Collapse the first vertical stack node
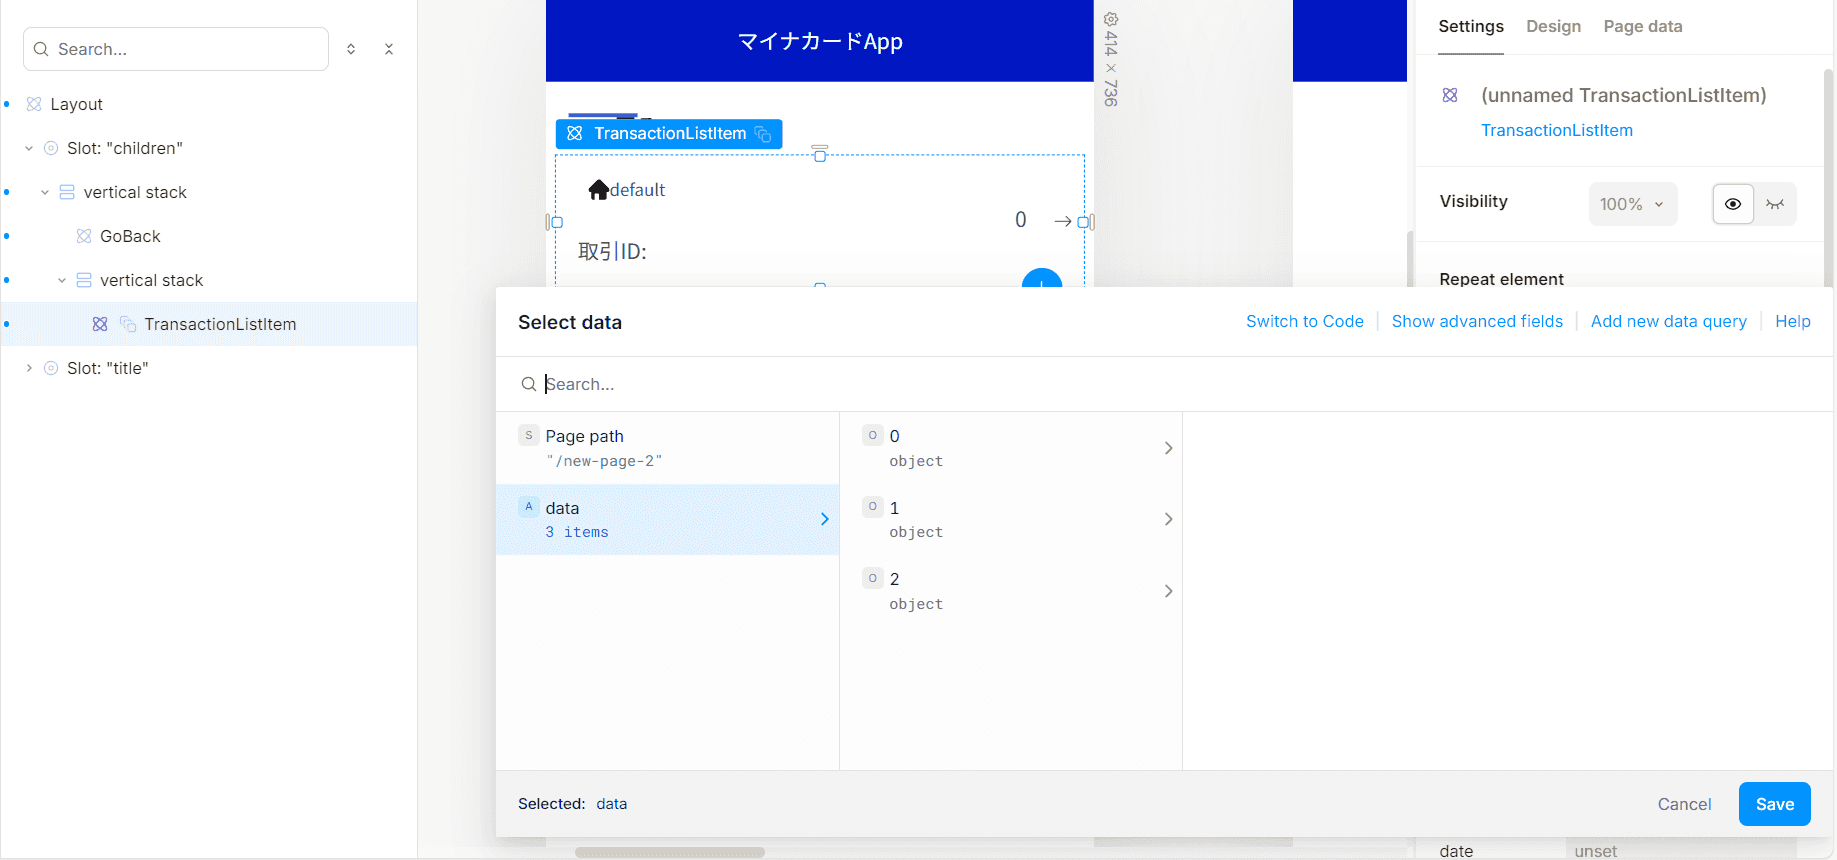This screenshot has height=860, width=1837. pos(45,192)
